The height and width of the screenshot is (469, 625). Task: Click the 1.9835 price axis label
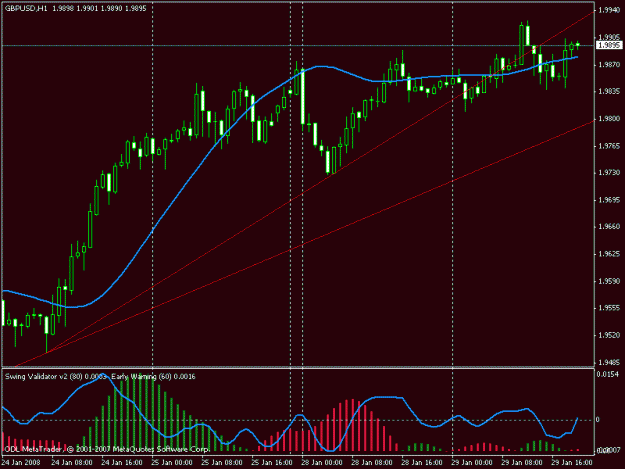(x=609, y=92)
